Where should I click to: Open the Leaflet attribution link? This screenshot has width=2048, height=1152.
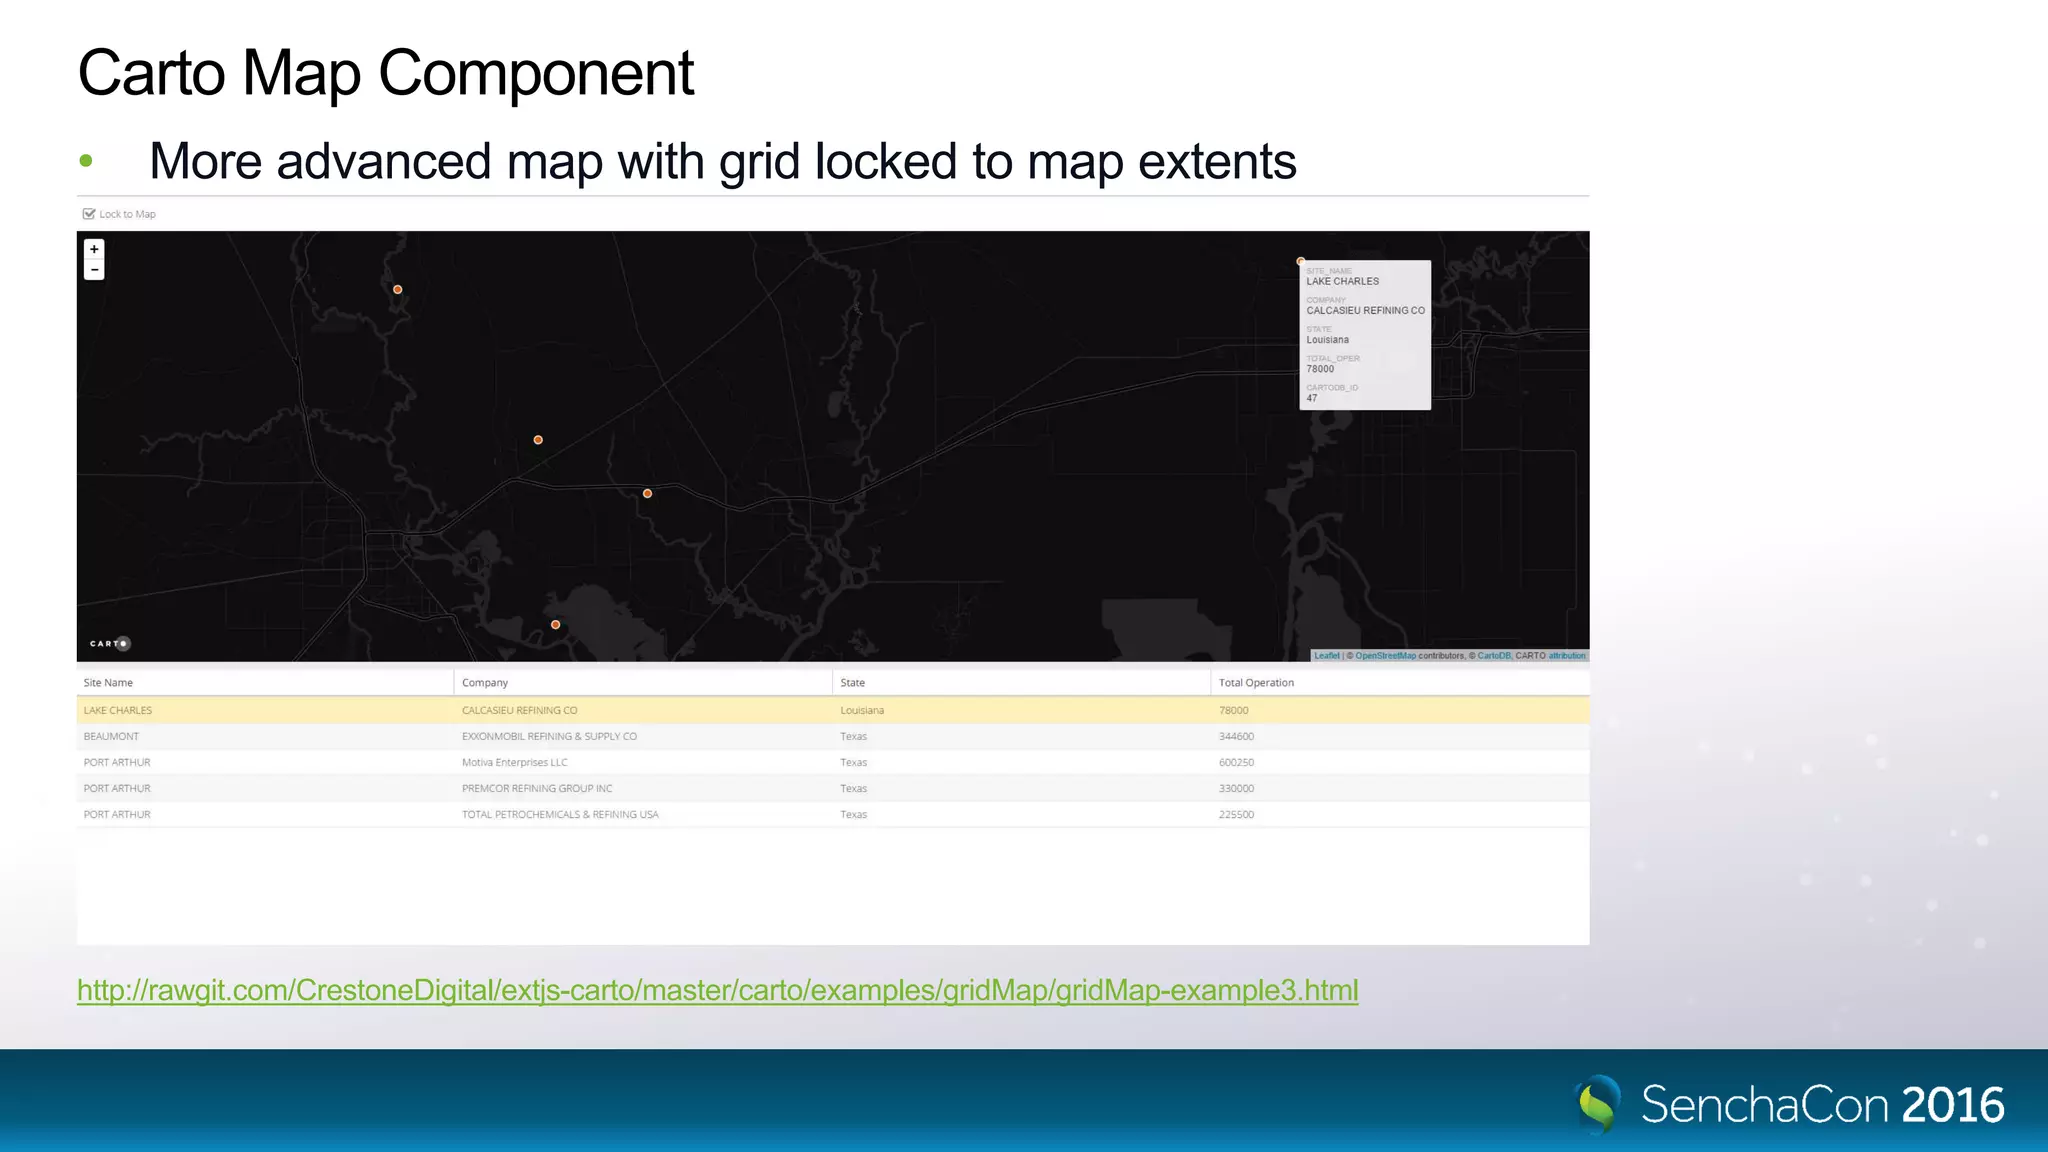pos(1326,656)
